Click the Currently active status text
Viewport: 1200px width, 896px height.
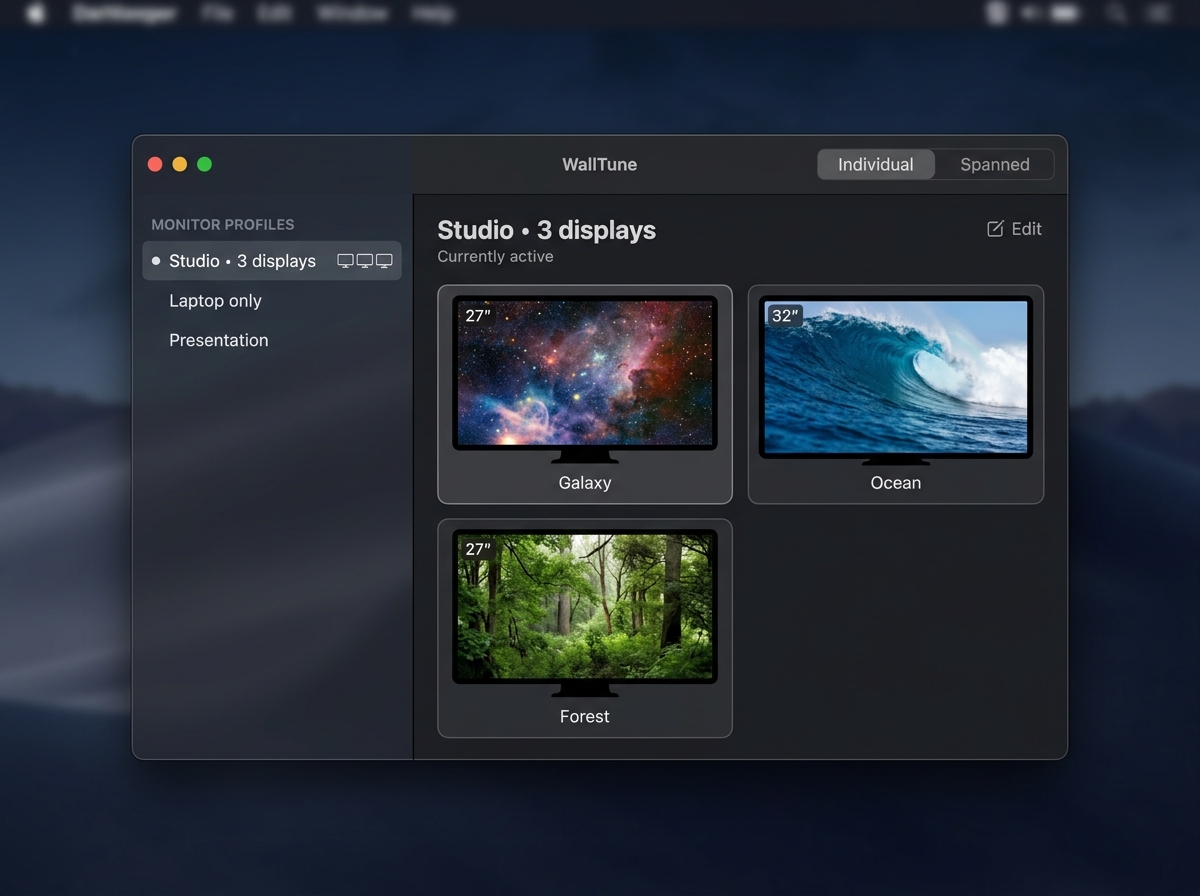[495, 257]
